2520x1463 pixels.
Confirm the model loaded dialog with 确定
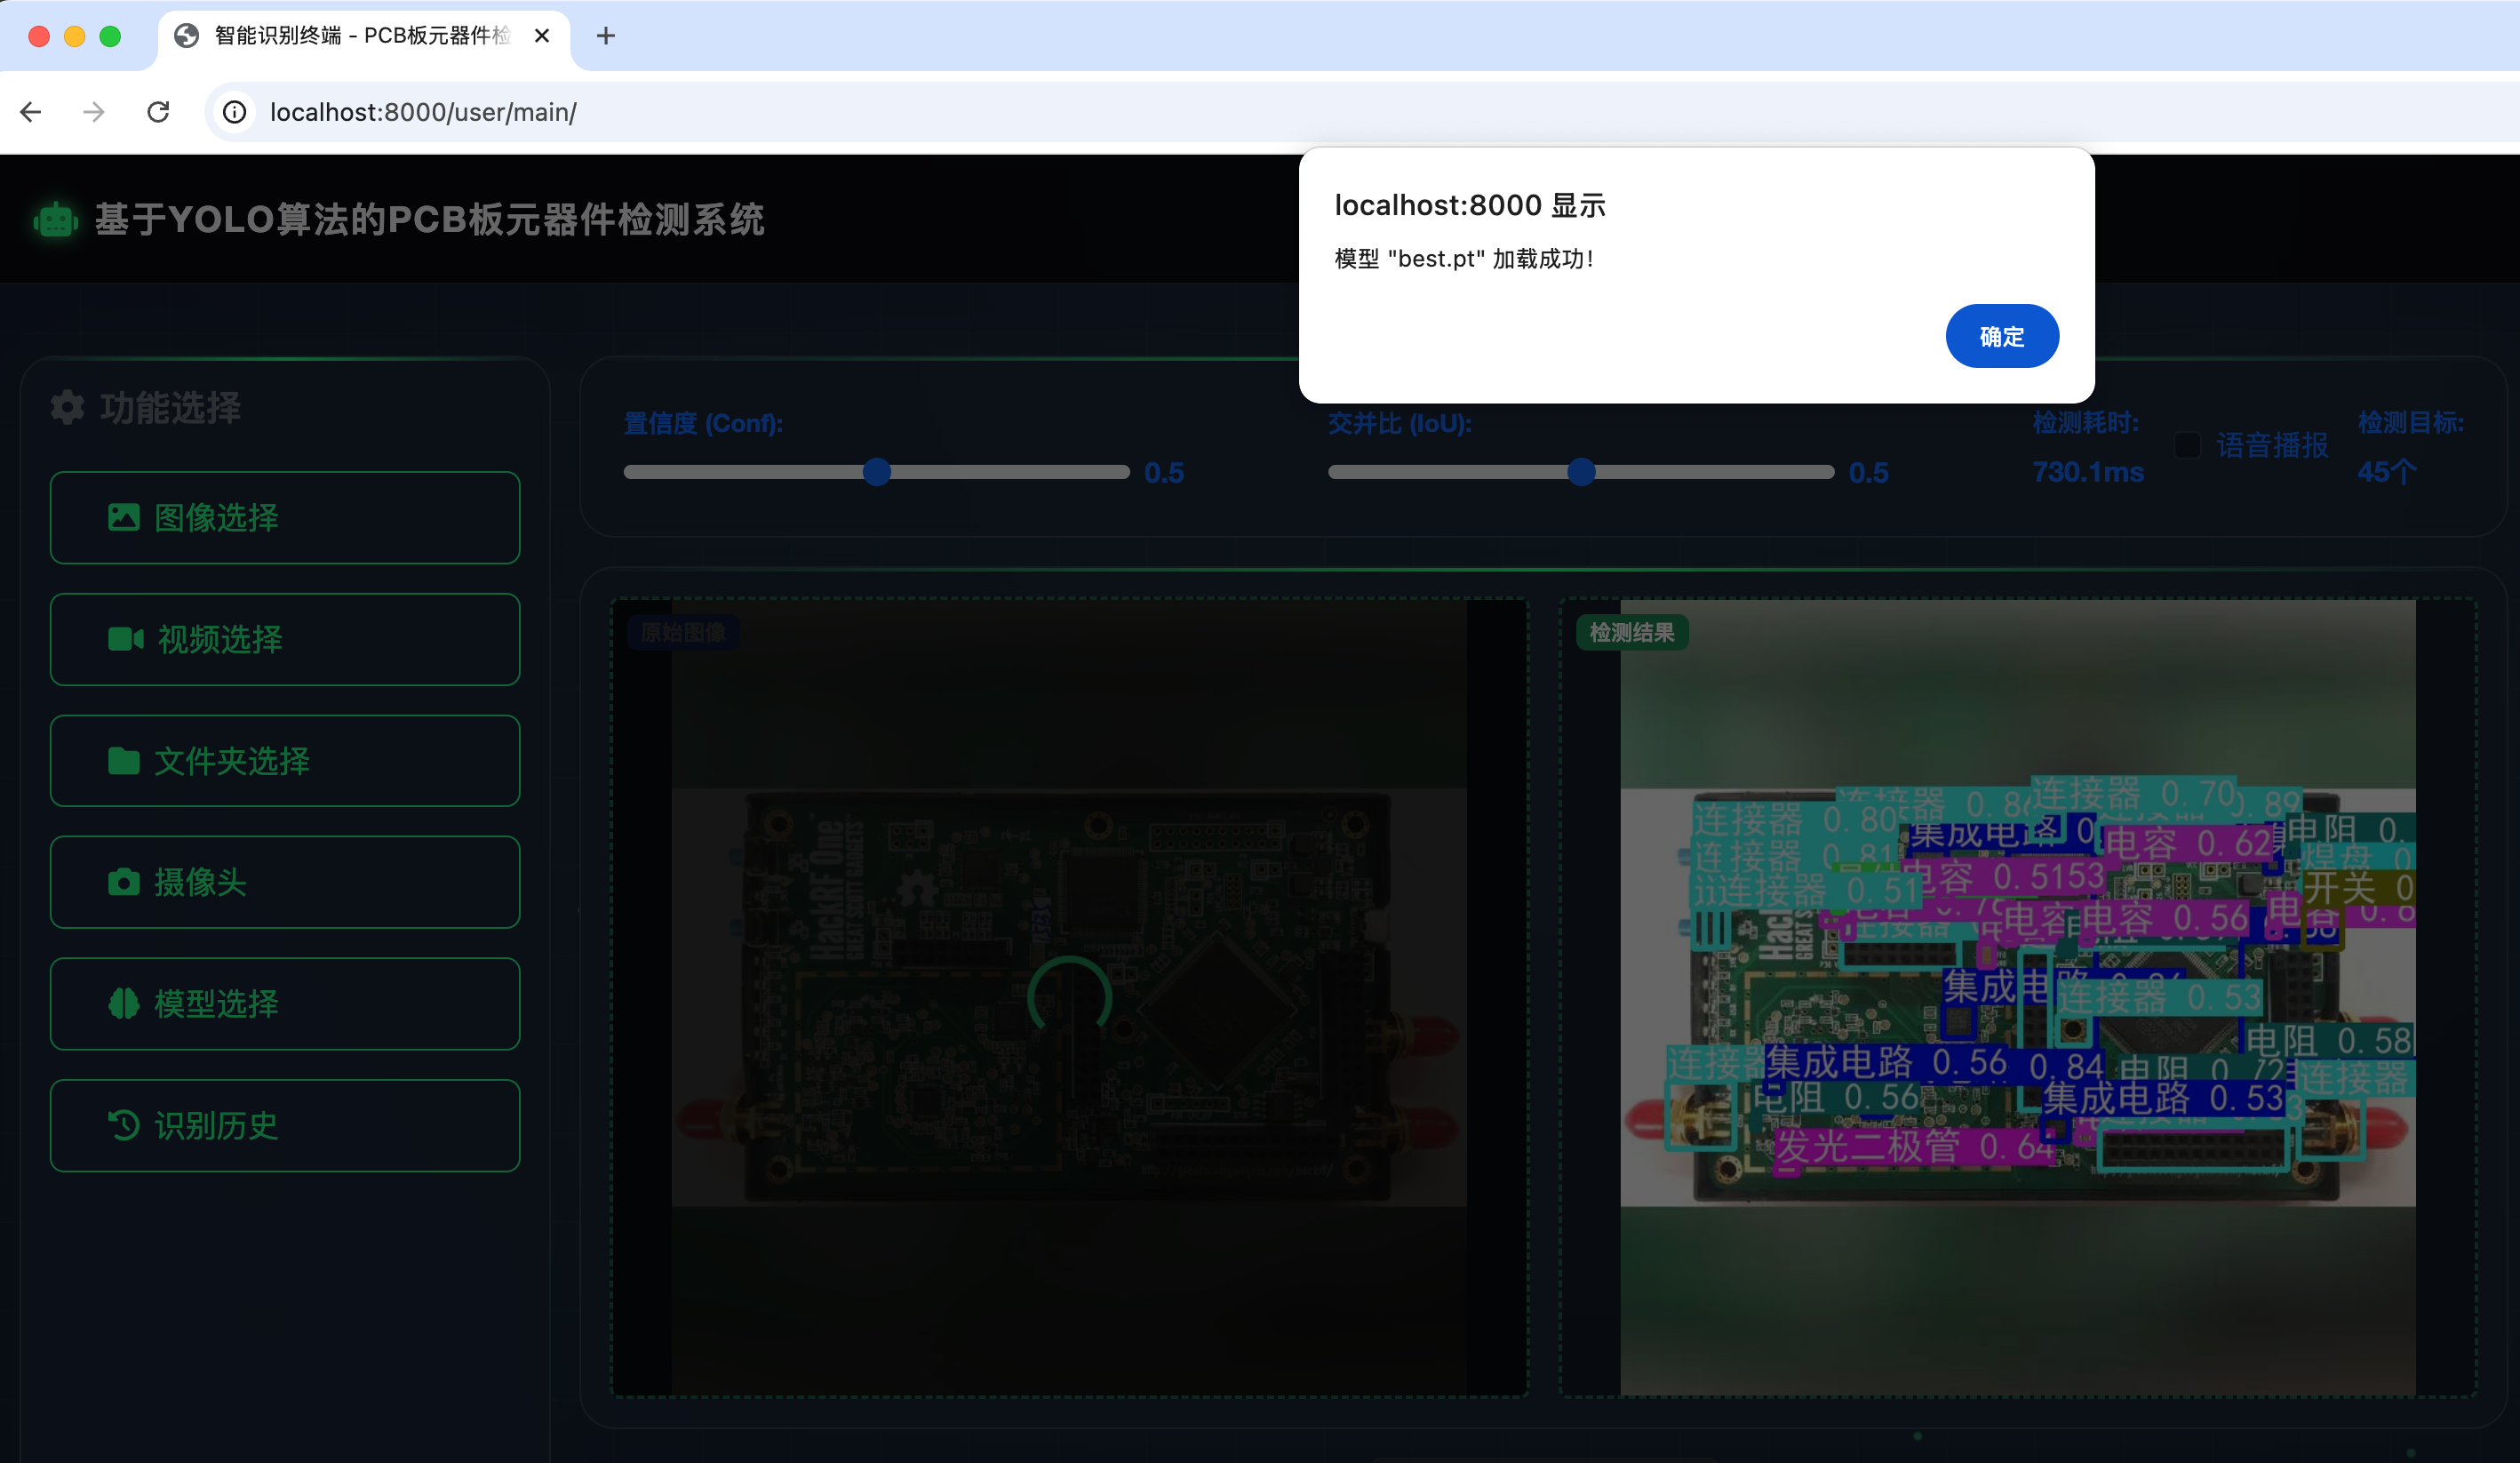(x=2002, y=336)
